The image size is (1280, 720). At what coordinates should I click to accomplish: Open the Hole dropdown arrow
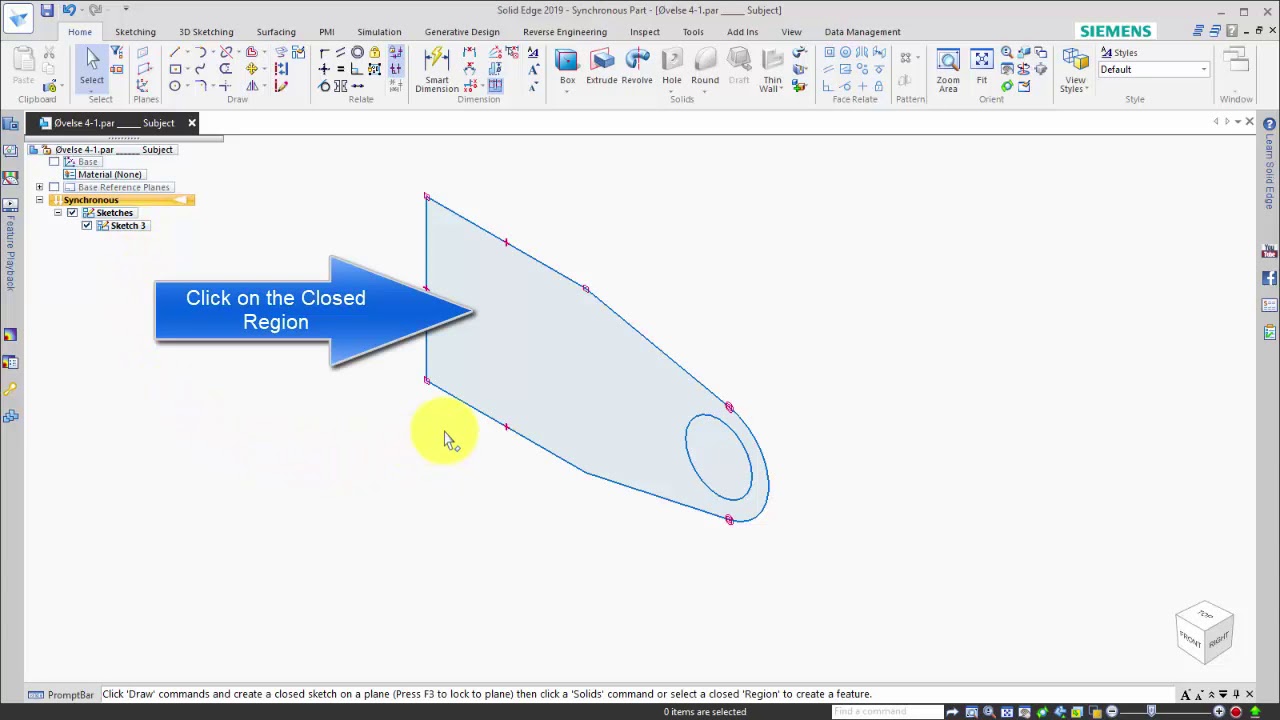click(672, 91)
